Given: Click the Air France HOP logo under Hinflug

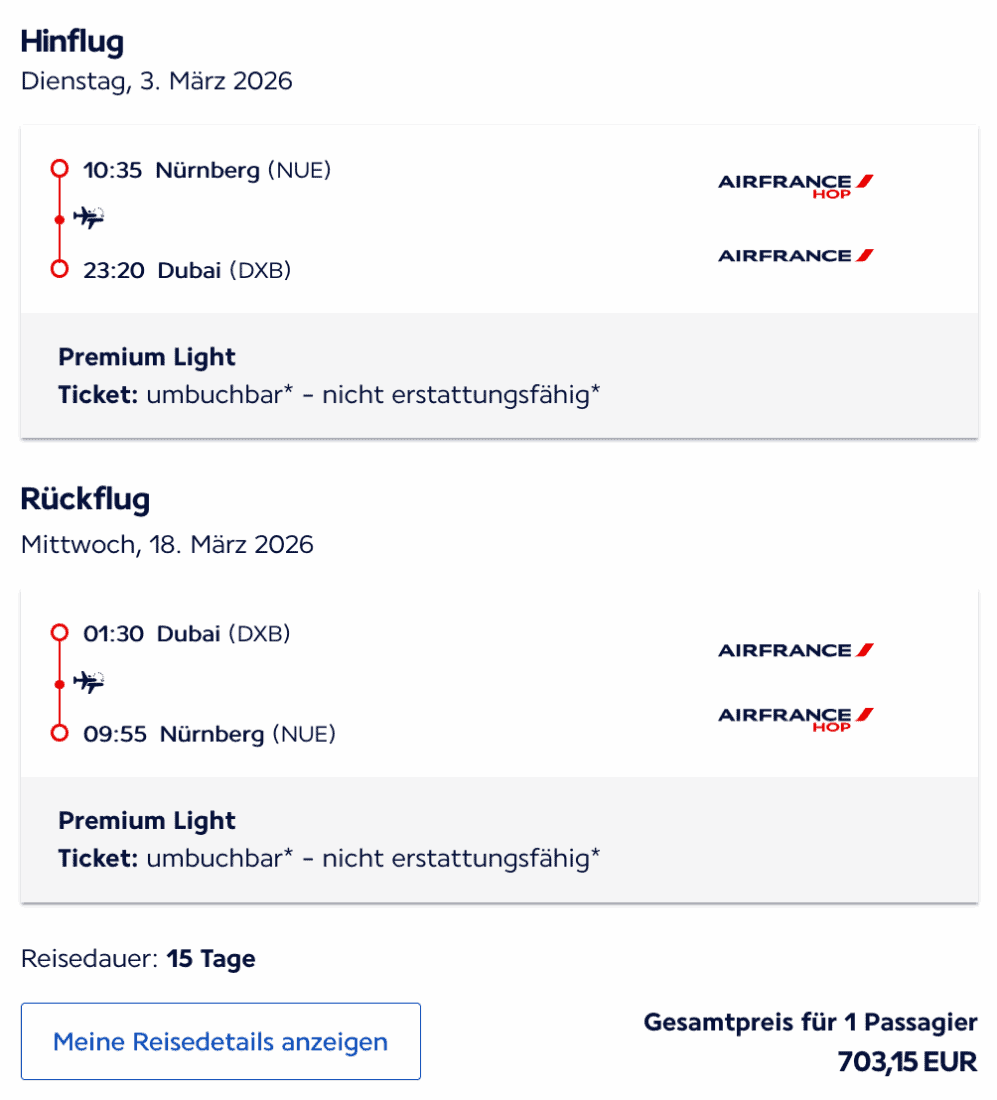Looking at the screenshot, I should pyautogui.click(x=796, y=185).
